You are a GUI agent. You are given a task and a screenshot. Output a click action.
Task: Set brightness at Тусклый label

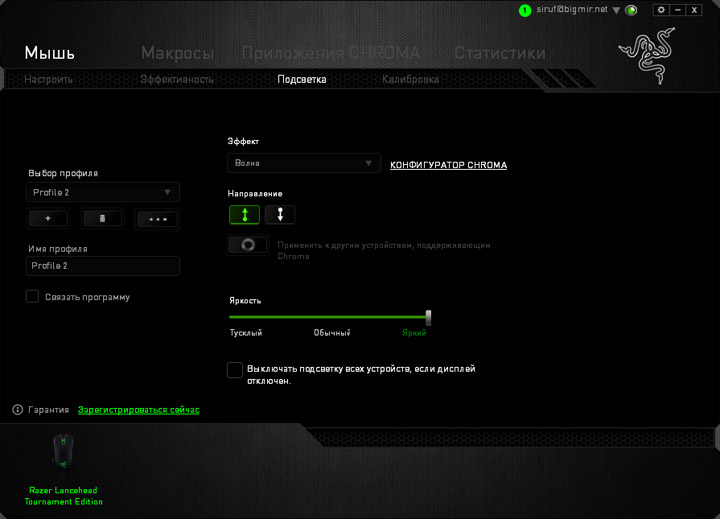(246, 333)
